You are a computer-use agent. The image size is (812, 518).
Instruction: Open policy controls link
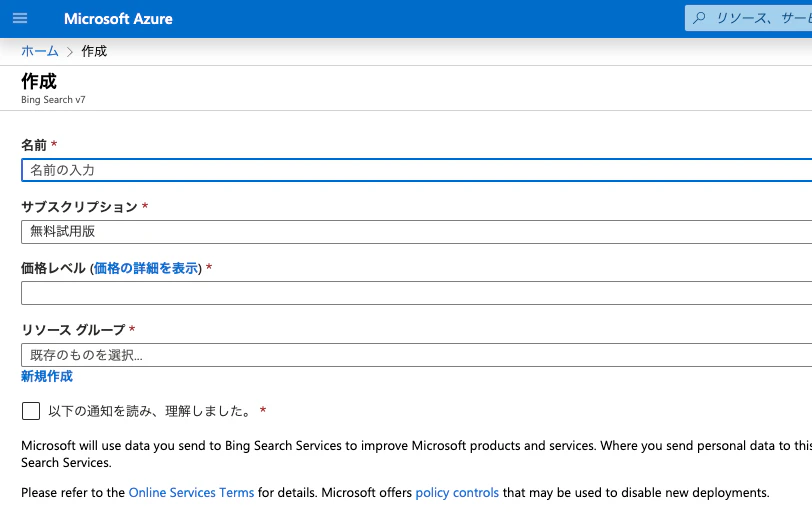coord(457,493)
